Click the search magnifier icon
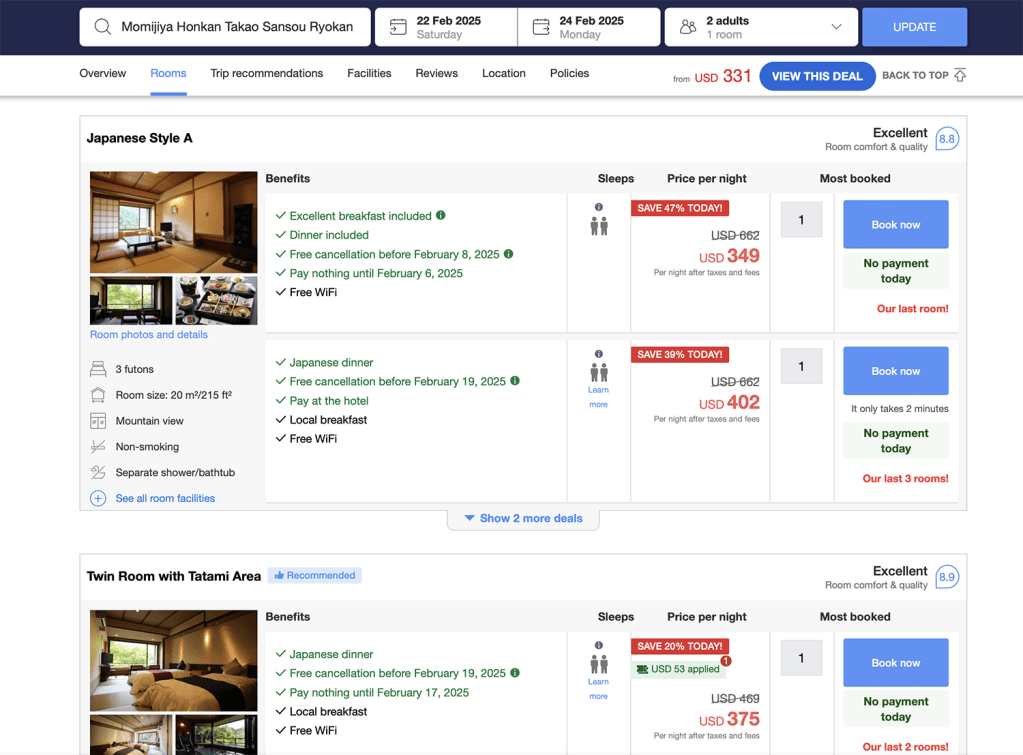Viewport: 1023px width, 755px height. coord(102,27)
